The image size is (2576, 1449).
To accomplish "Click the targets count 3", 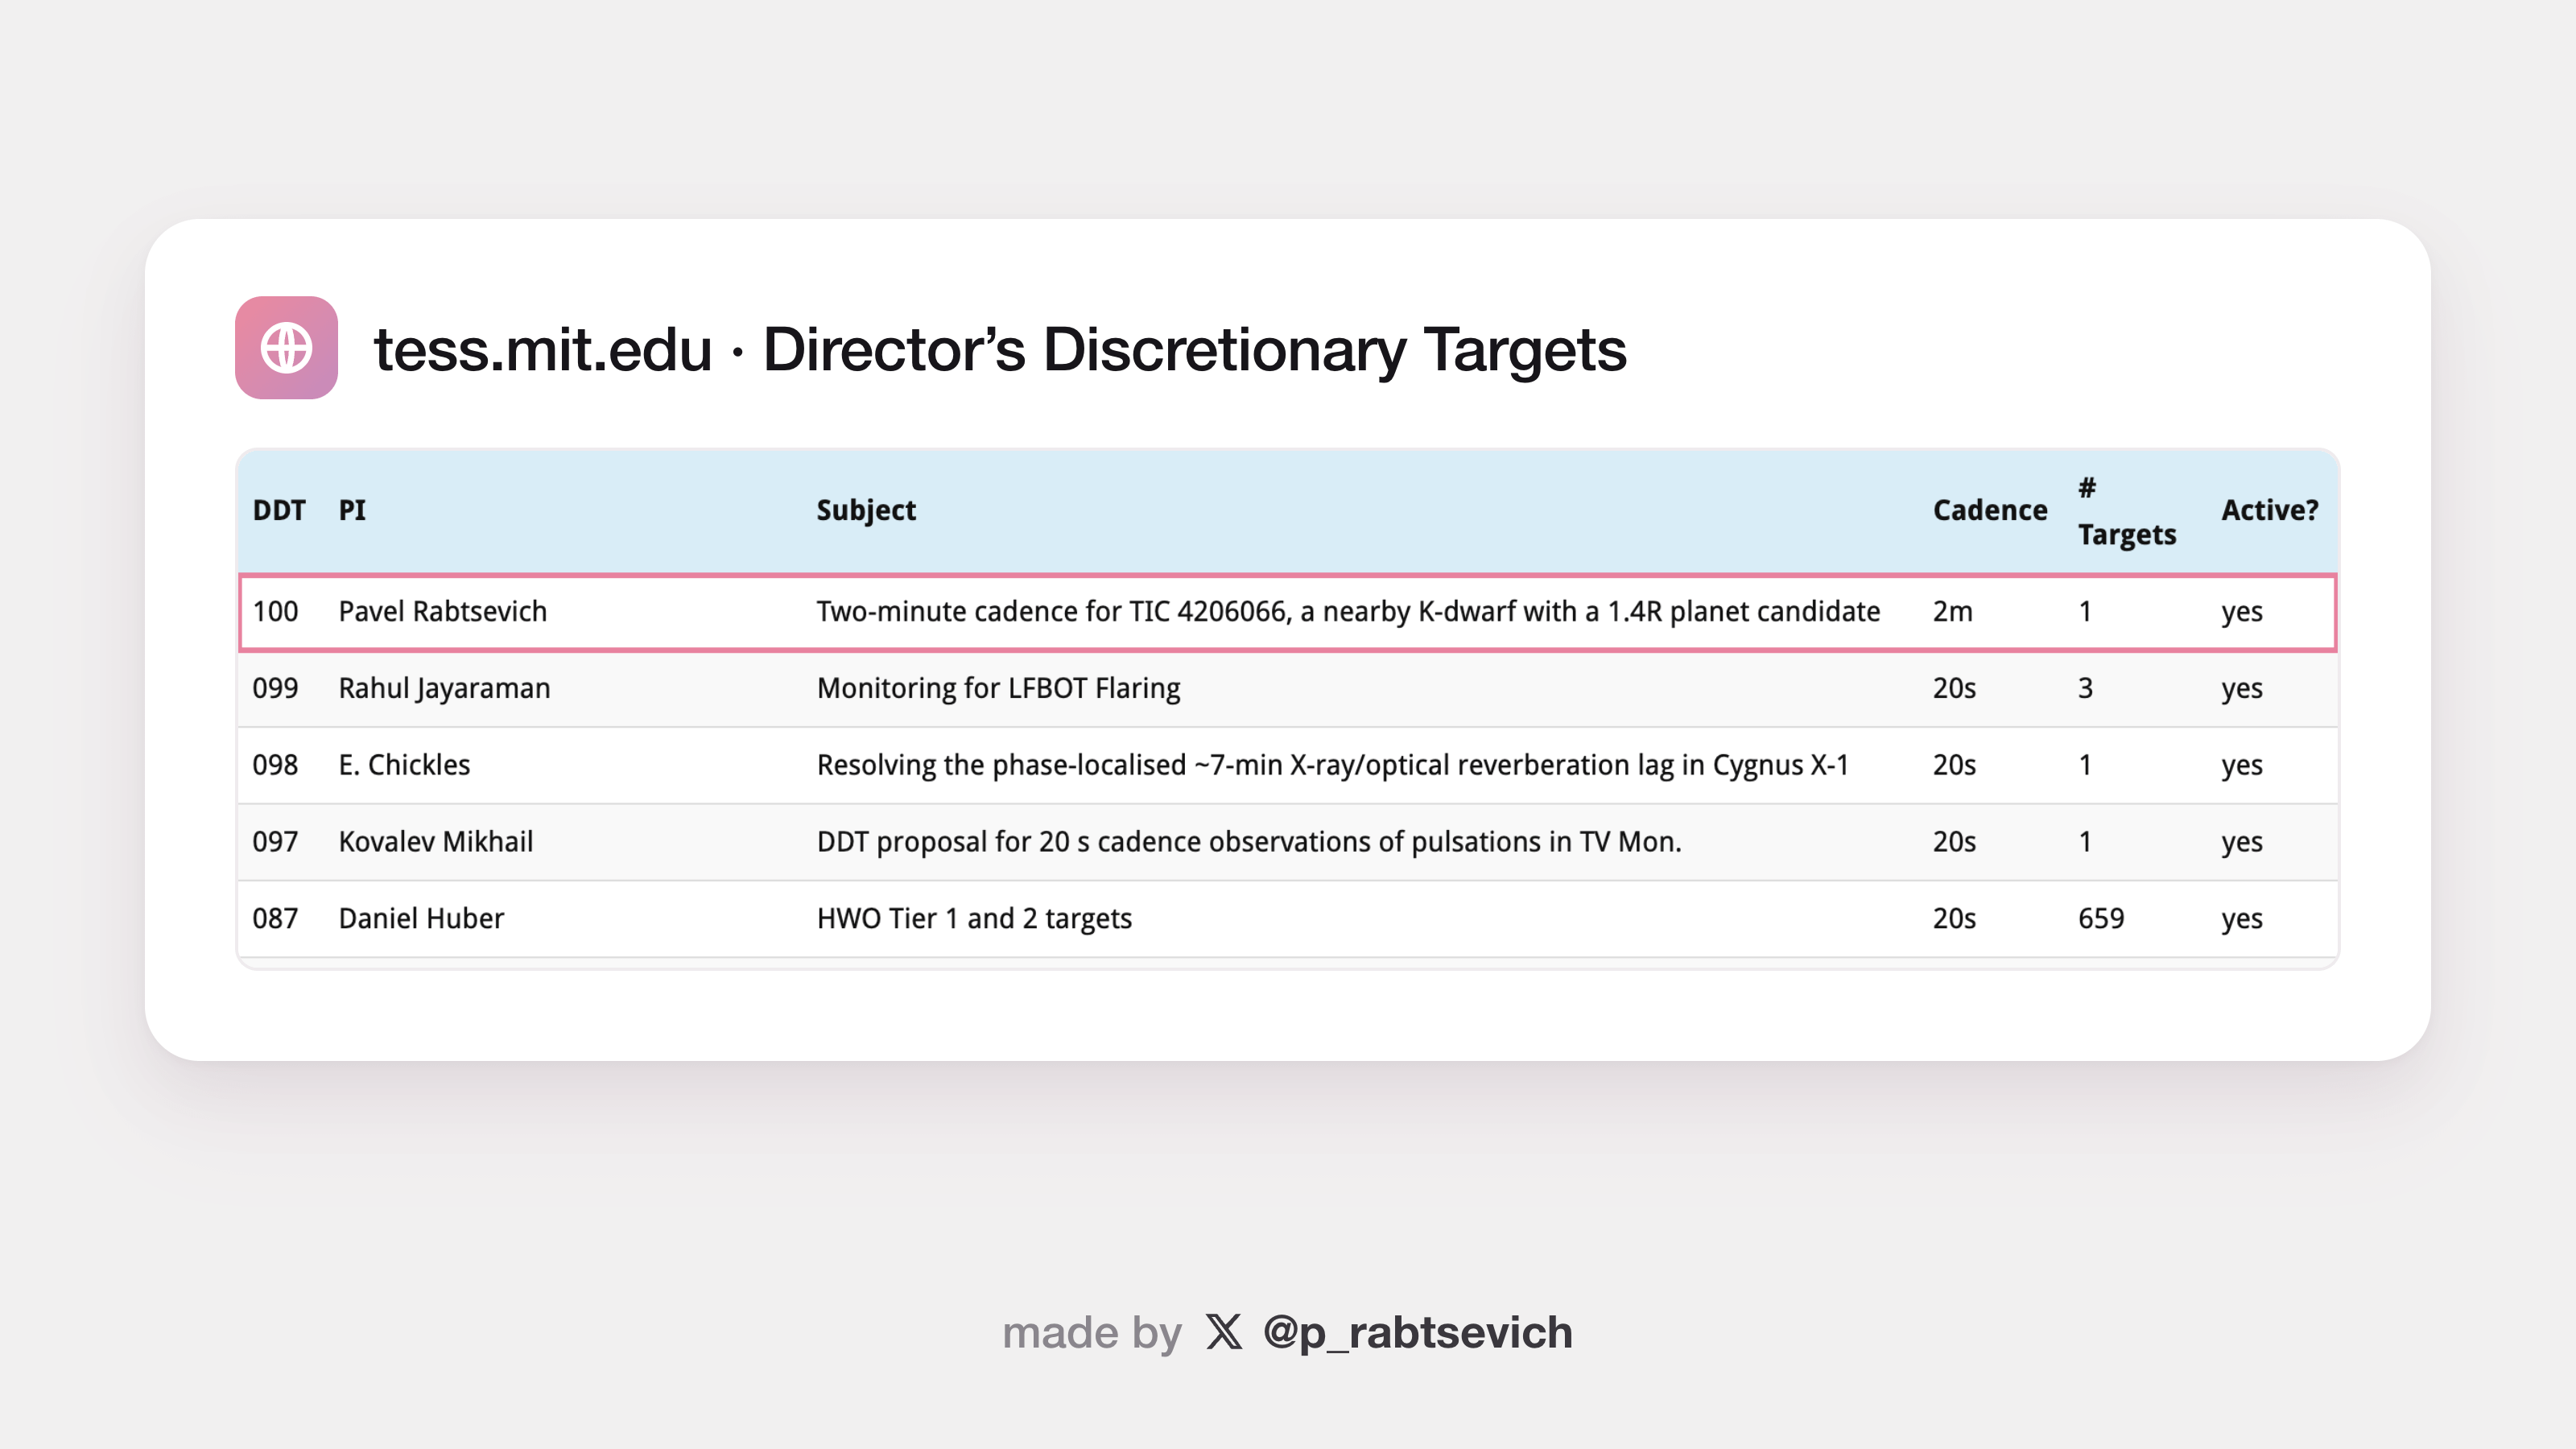I will click(2085, 688).
